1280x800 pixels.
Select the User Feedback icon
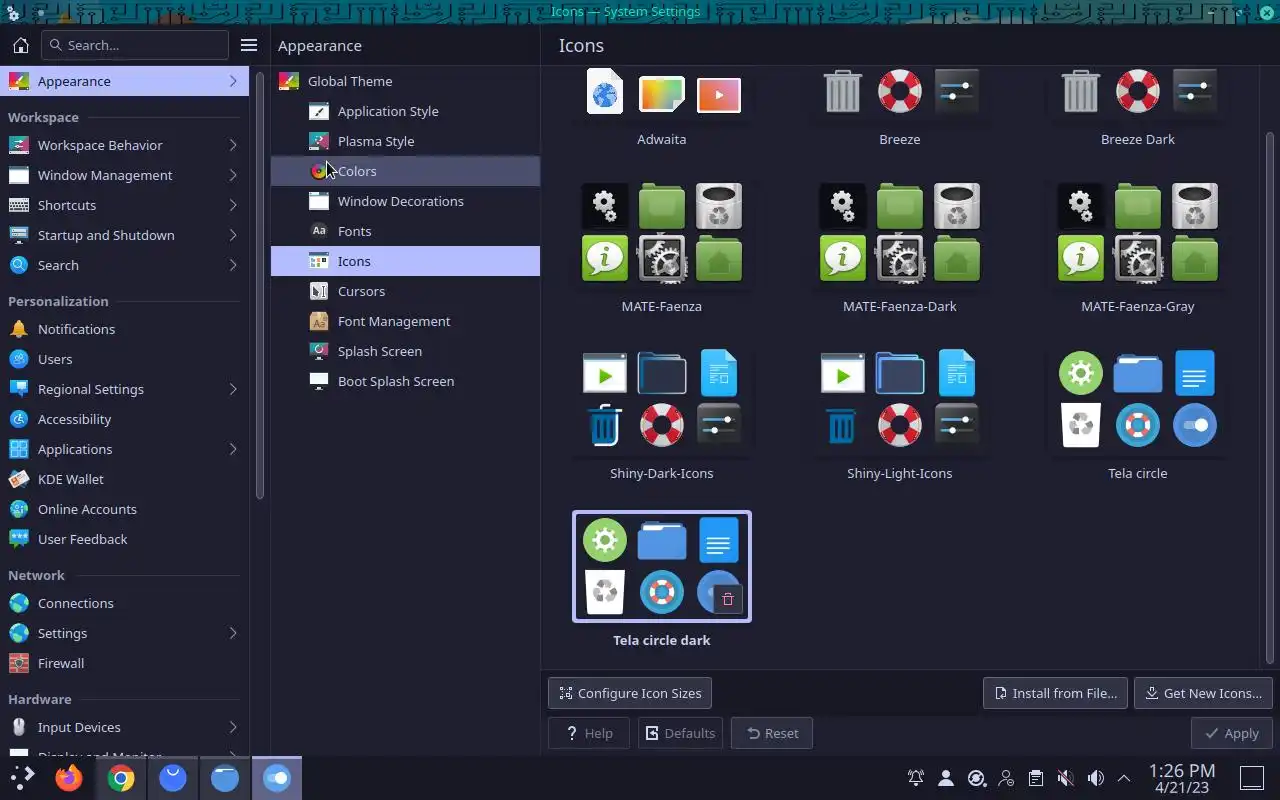(18, 539)
